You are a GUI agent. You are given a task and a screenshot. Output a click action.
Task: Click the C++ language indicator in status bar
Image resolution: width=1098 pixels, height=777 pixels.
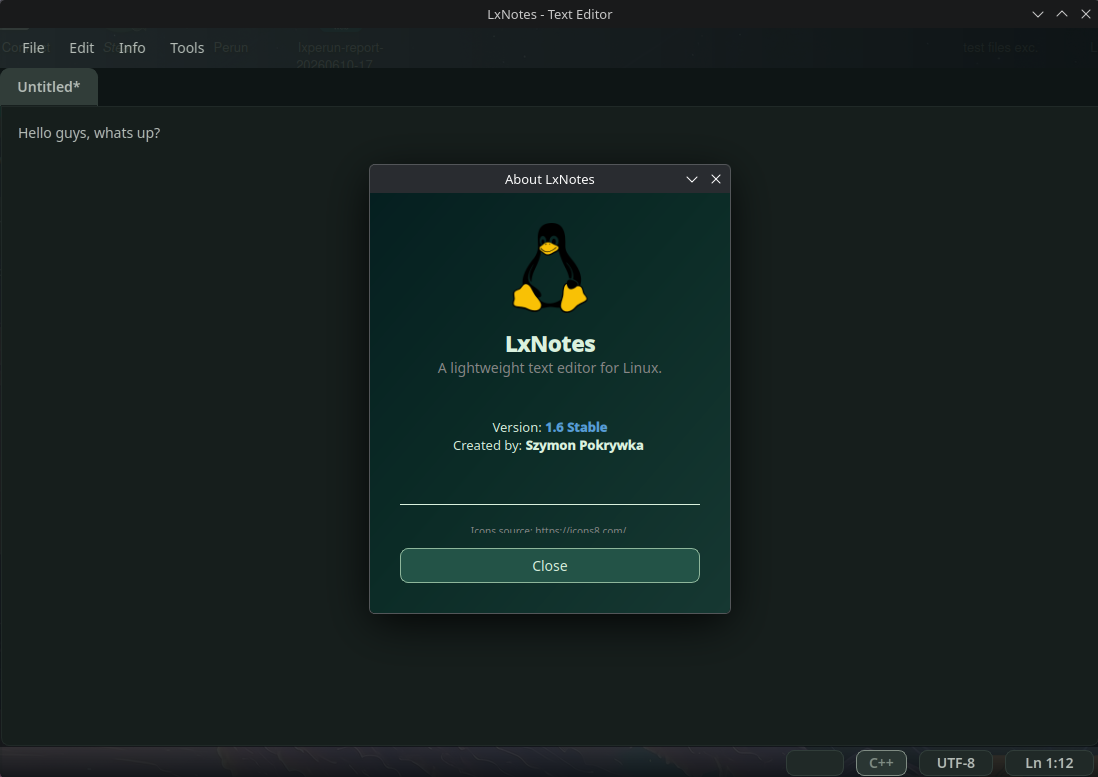tap(881, 763)
